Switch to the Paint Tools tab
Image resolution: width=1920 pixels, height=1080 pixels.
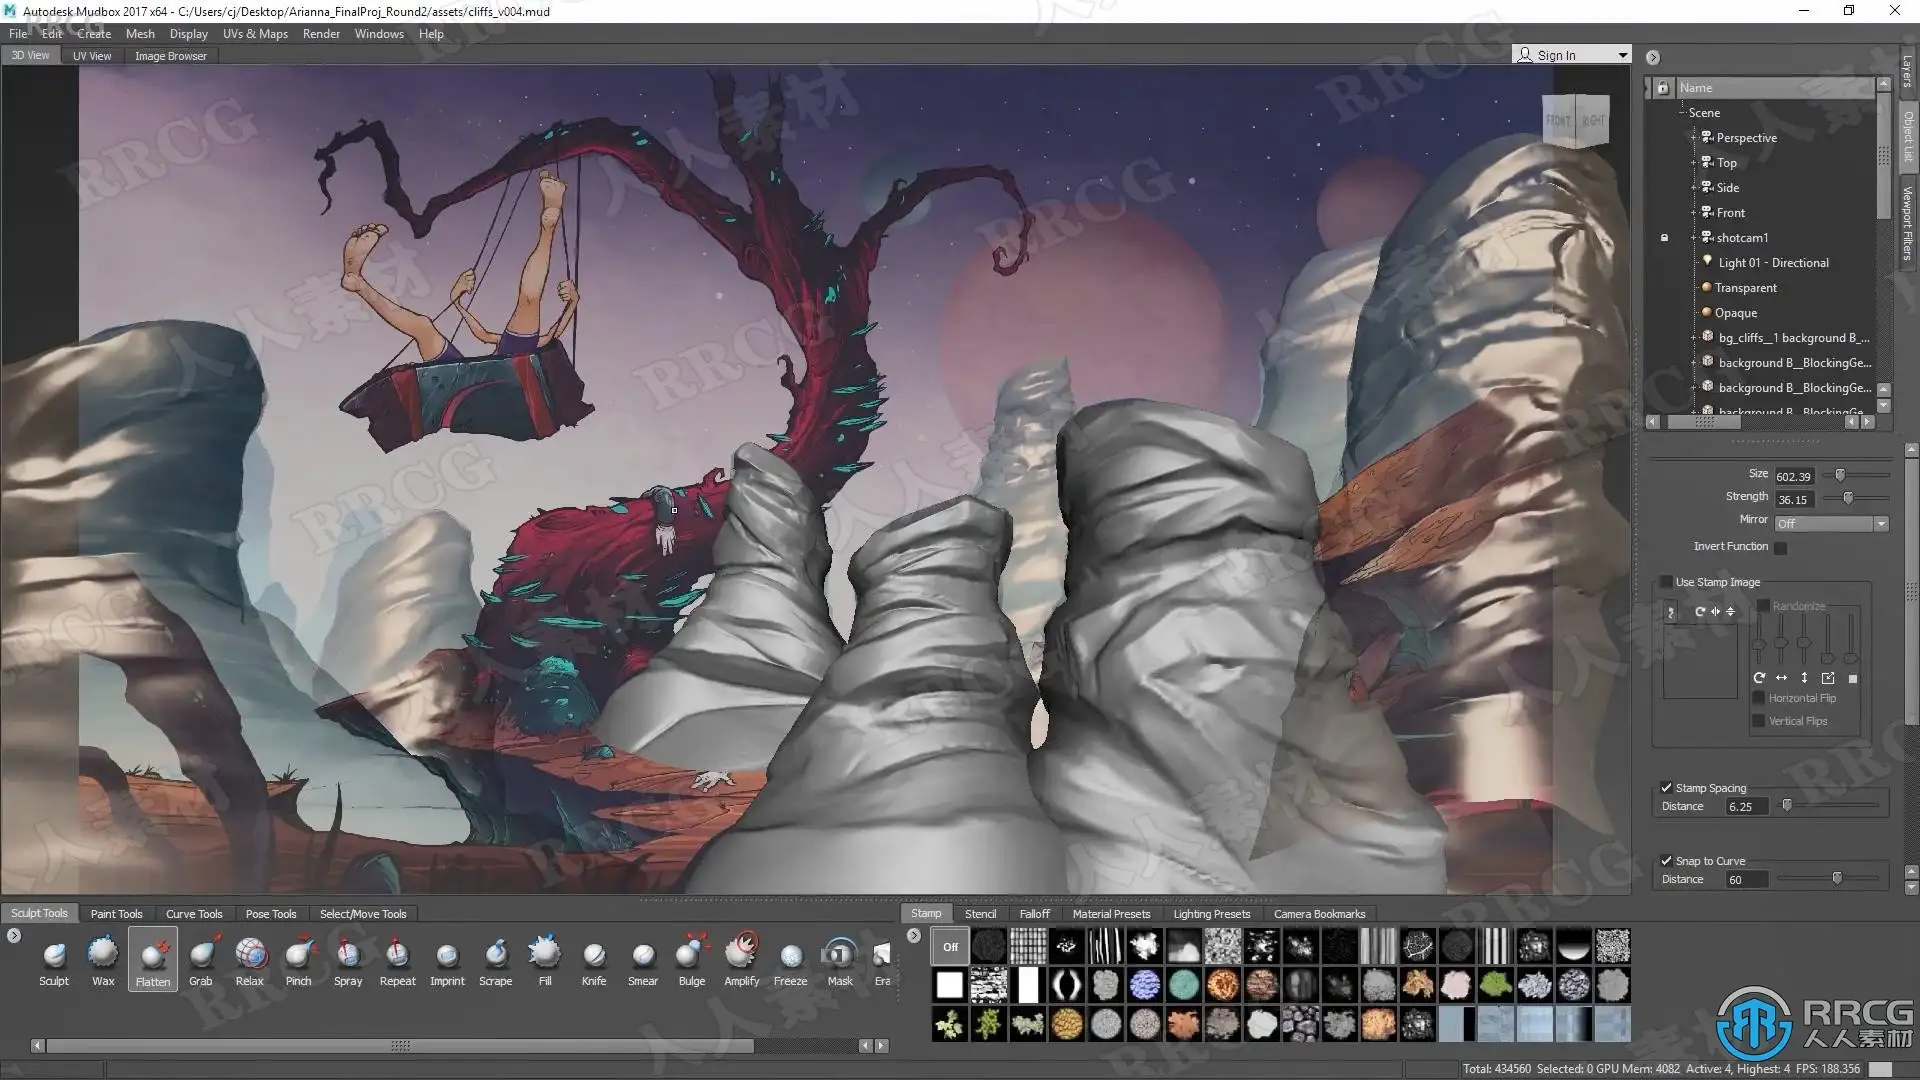[116, 914]
